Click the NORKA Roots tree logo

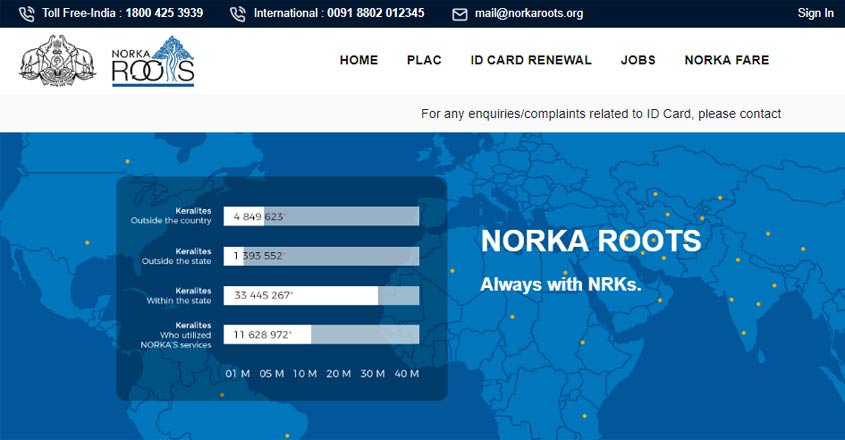[153, 61]
